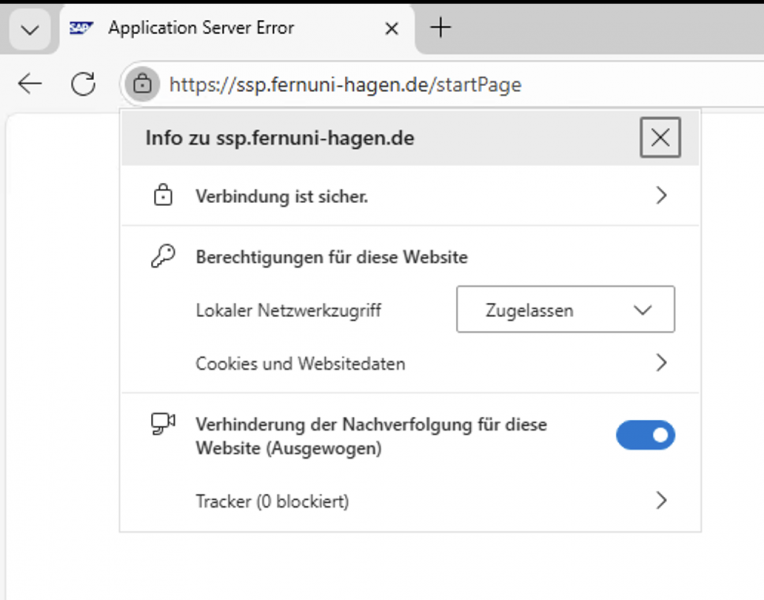Viewport: 764px width, 600px height.
Task: Open the 'Cookies und Websitedaten' entry
Action: tap(301, 364)
